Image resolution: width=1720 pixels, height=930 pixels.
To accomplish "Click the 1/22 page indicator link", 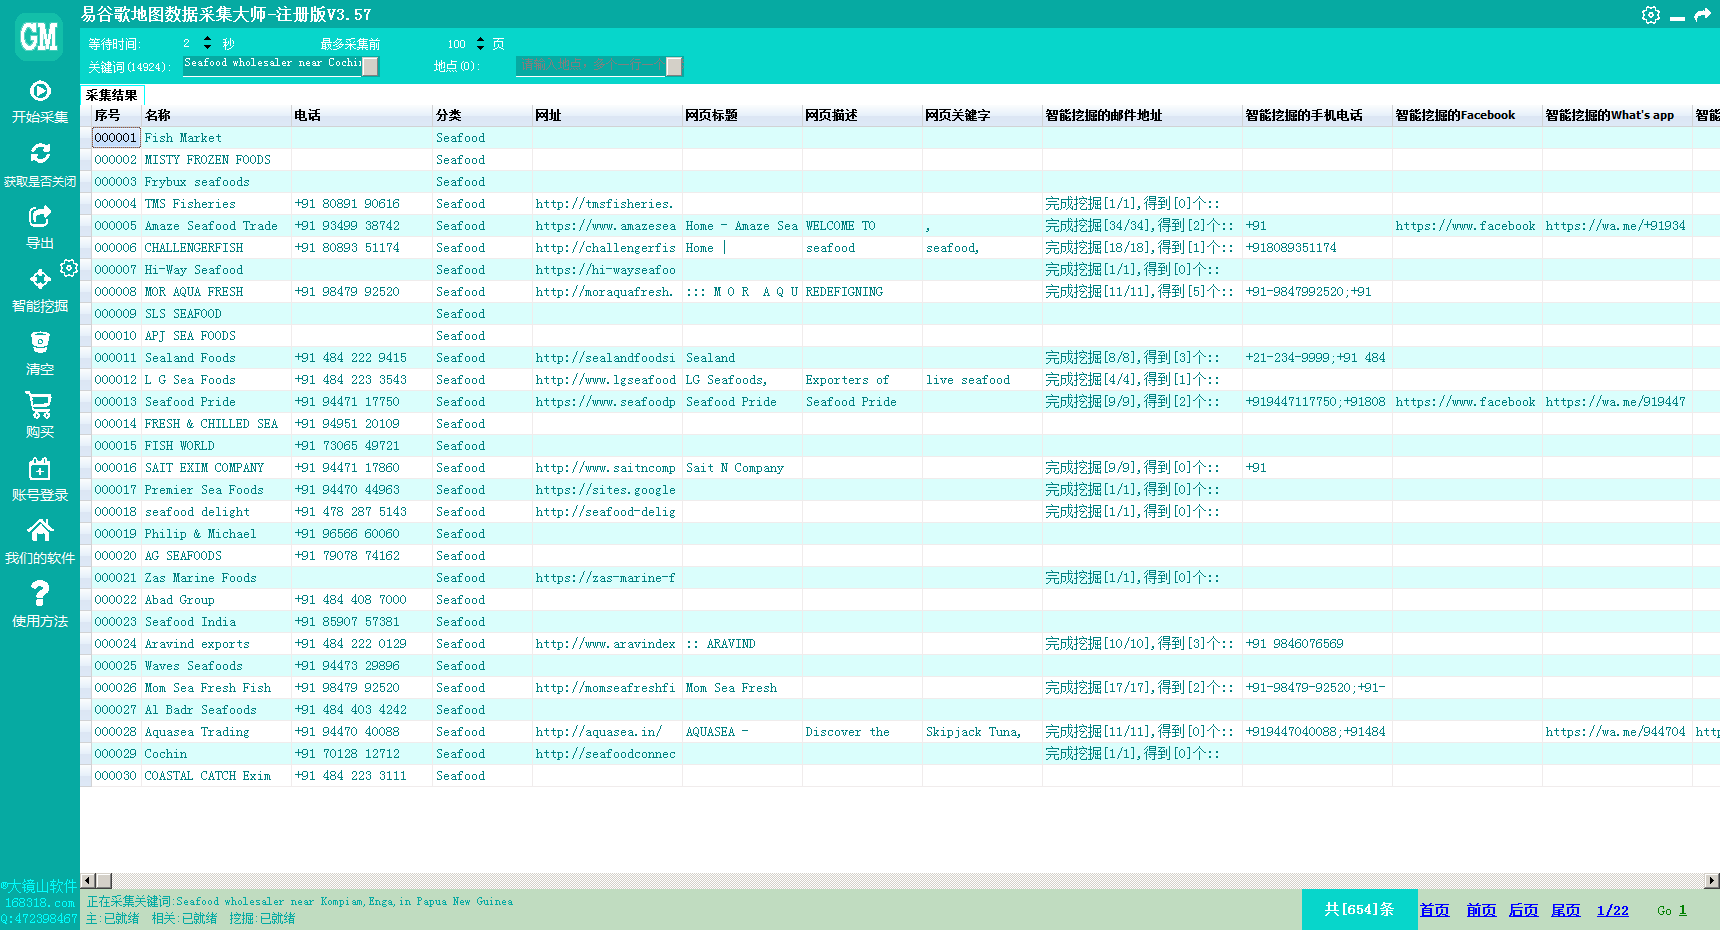I will (1613, 910).
